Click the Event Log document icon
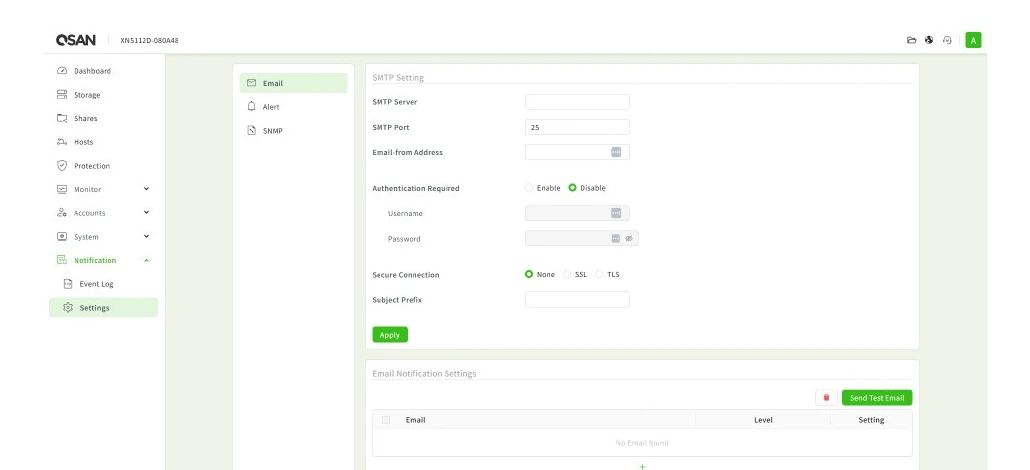Viewport: 1030px width, 470px height. click(x=67, y=284)
